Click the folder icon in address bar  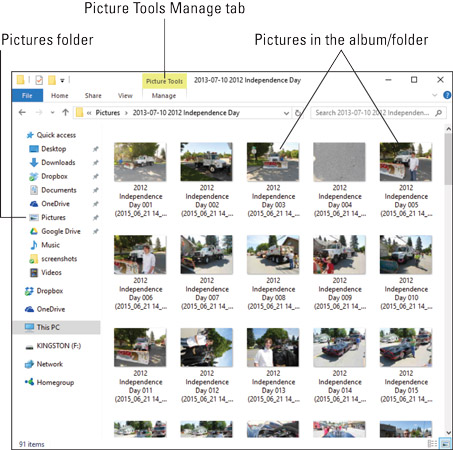79,113
